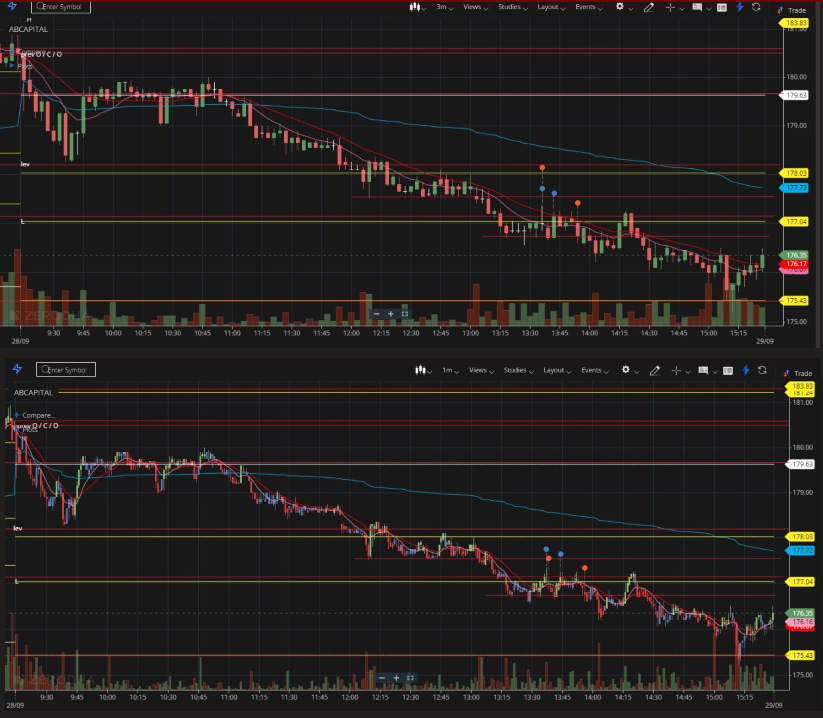Image resolution: width=823 pixels, height=718 pixels.
Task: Reset bottom chart zoom with fit icon
Action: (x=410, y=678)
